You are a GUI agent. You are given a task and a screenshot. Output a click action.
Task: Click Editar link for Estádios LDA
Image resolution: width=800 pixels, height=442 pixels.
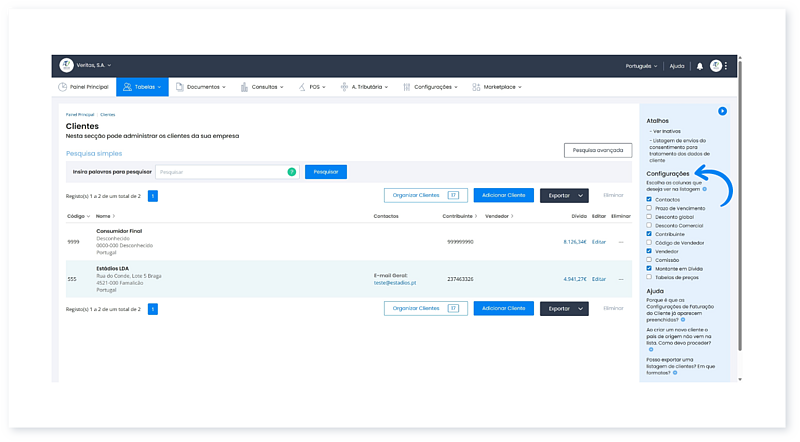pyautogui.click(x=599, y=279)
